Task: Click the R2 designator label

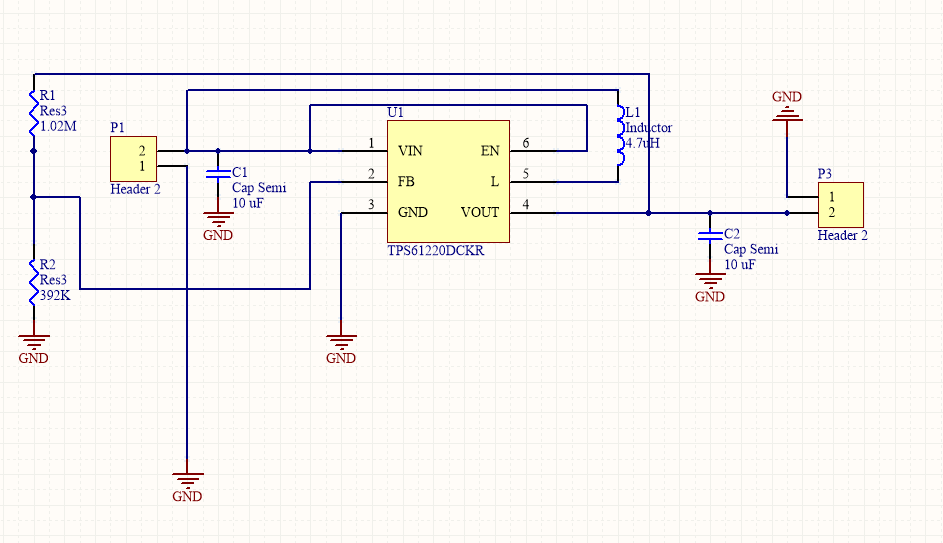Action: 48,265
